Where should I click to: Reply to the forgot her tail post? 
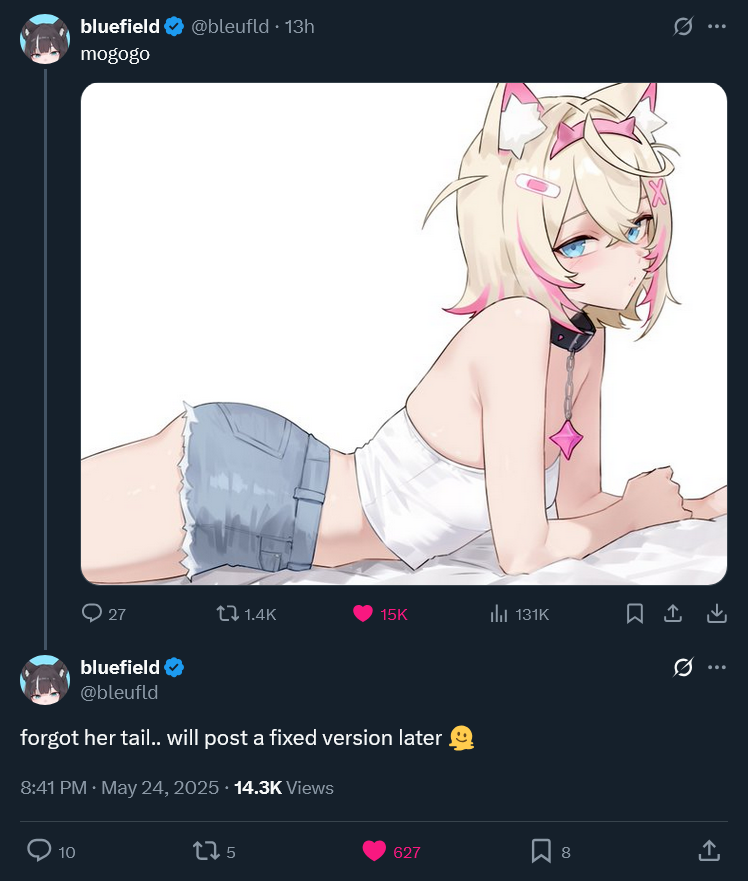coord(39,851)
